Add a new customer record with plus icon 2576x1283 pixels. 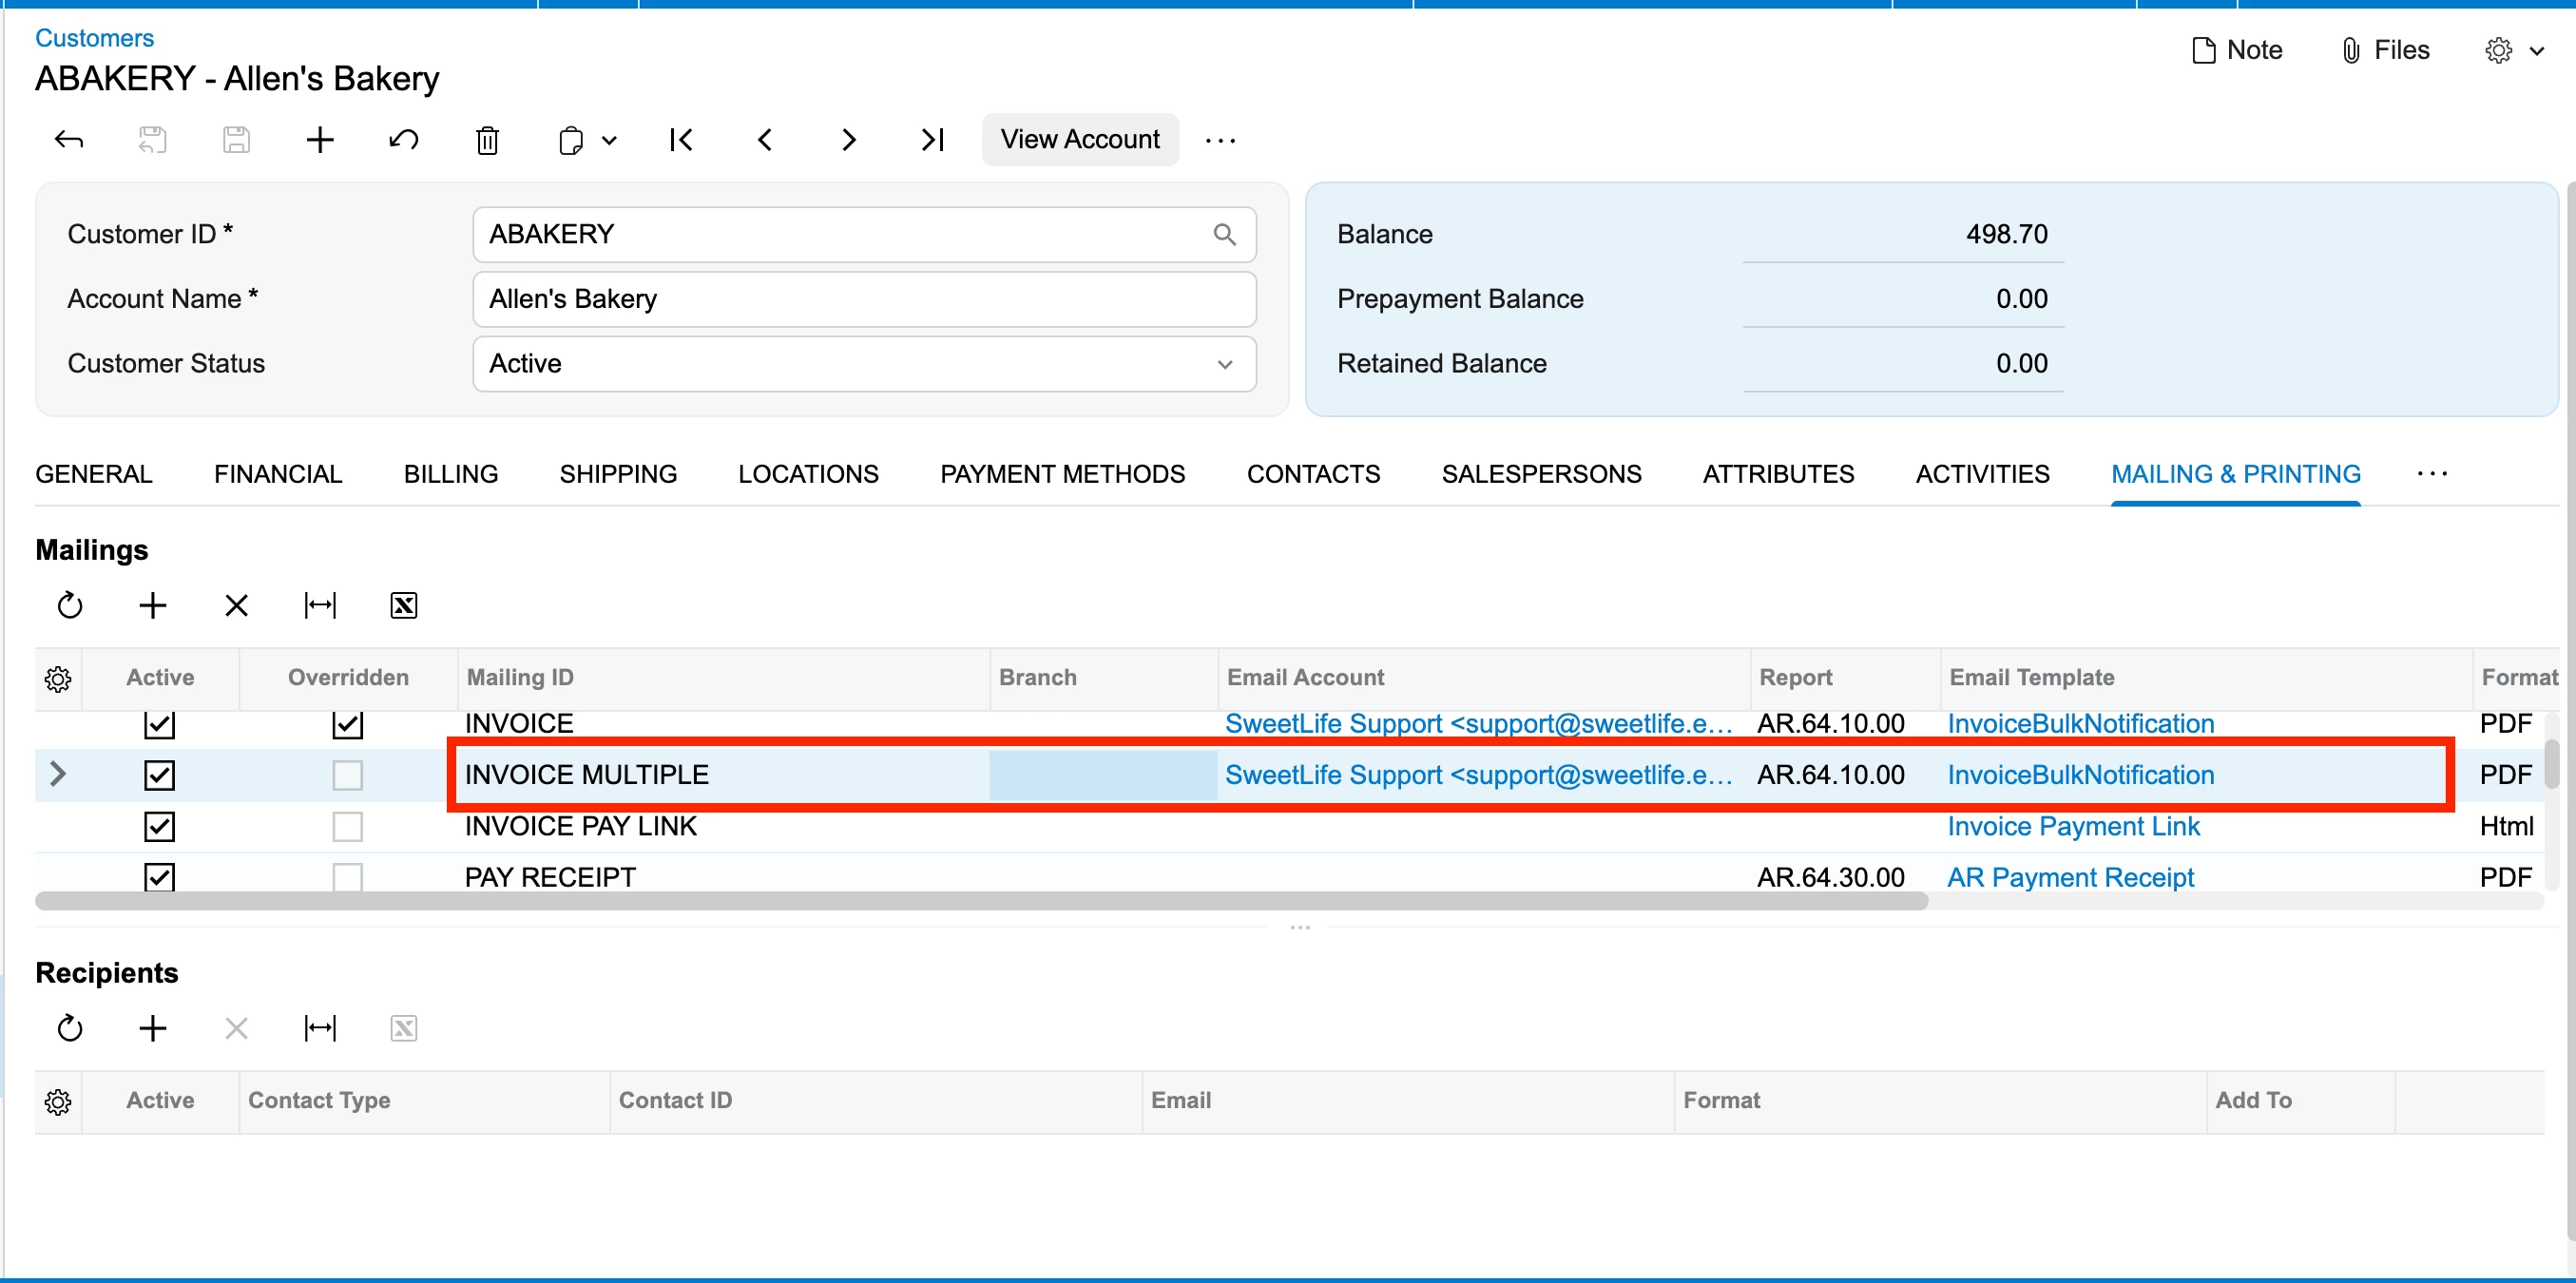click(319, 140)
